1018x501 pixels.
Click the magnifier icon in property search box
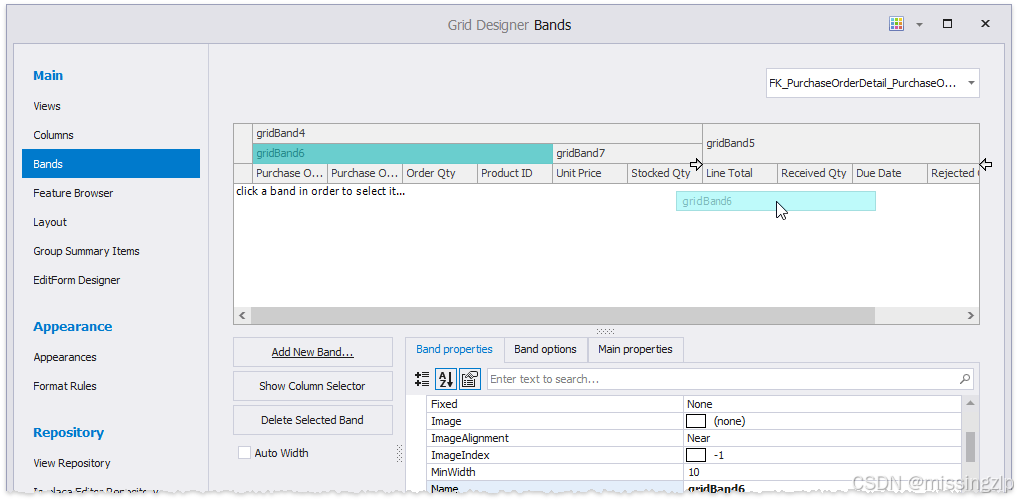coord(965,379)
